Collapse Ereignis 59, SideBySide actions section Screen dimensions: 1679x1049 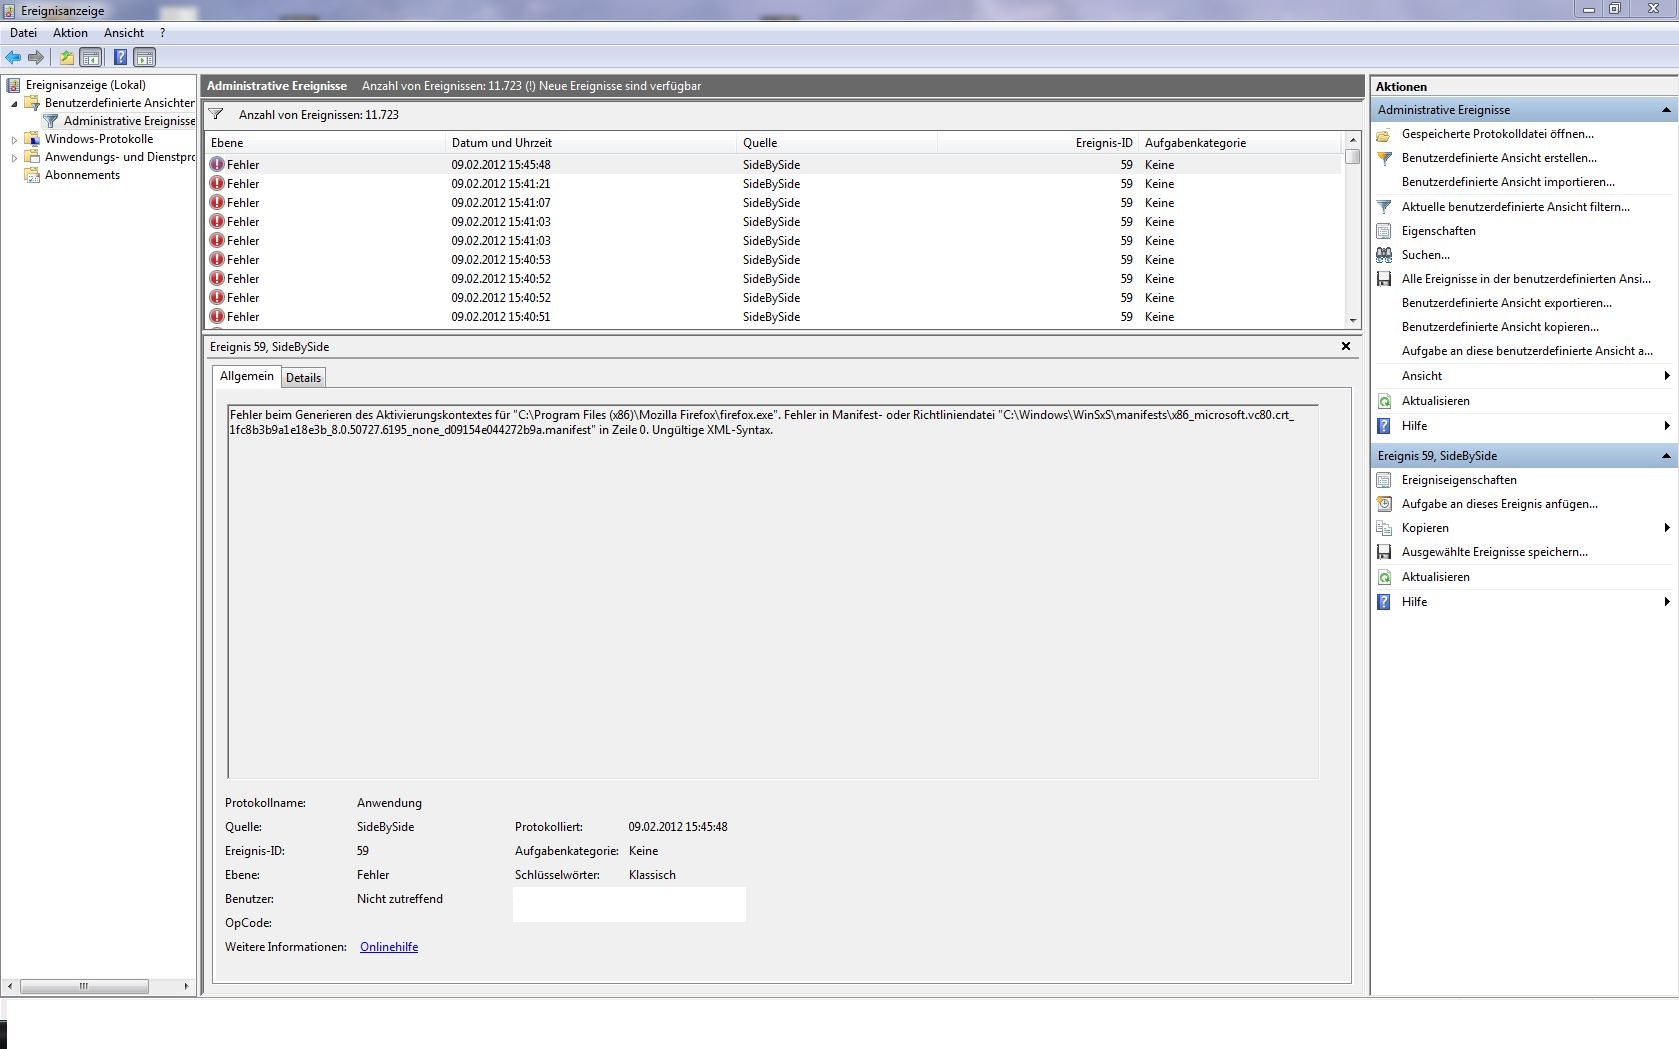pyautogui.click(x=1665, y=456)
